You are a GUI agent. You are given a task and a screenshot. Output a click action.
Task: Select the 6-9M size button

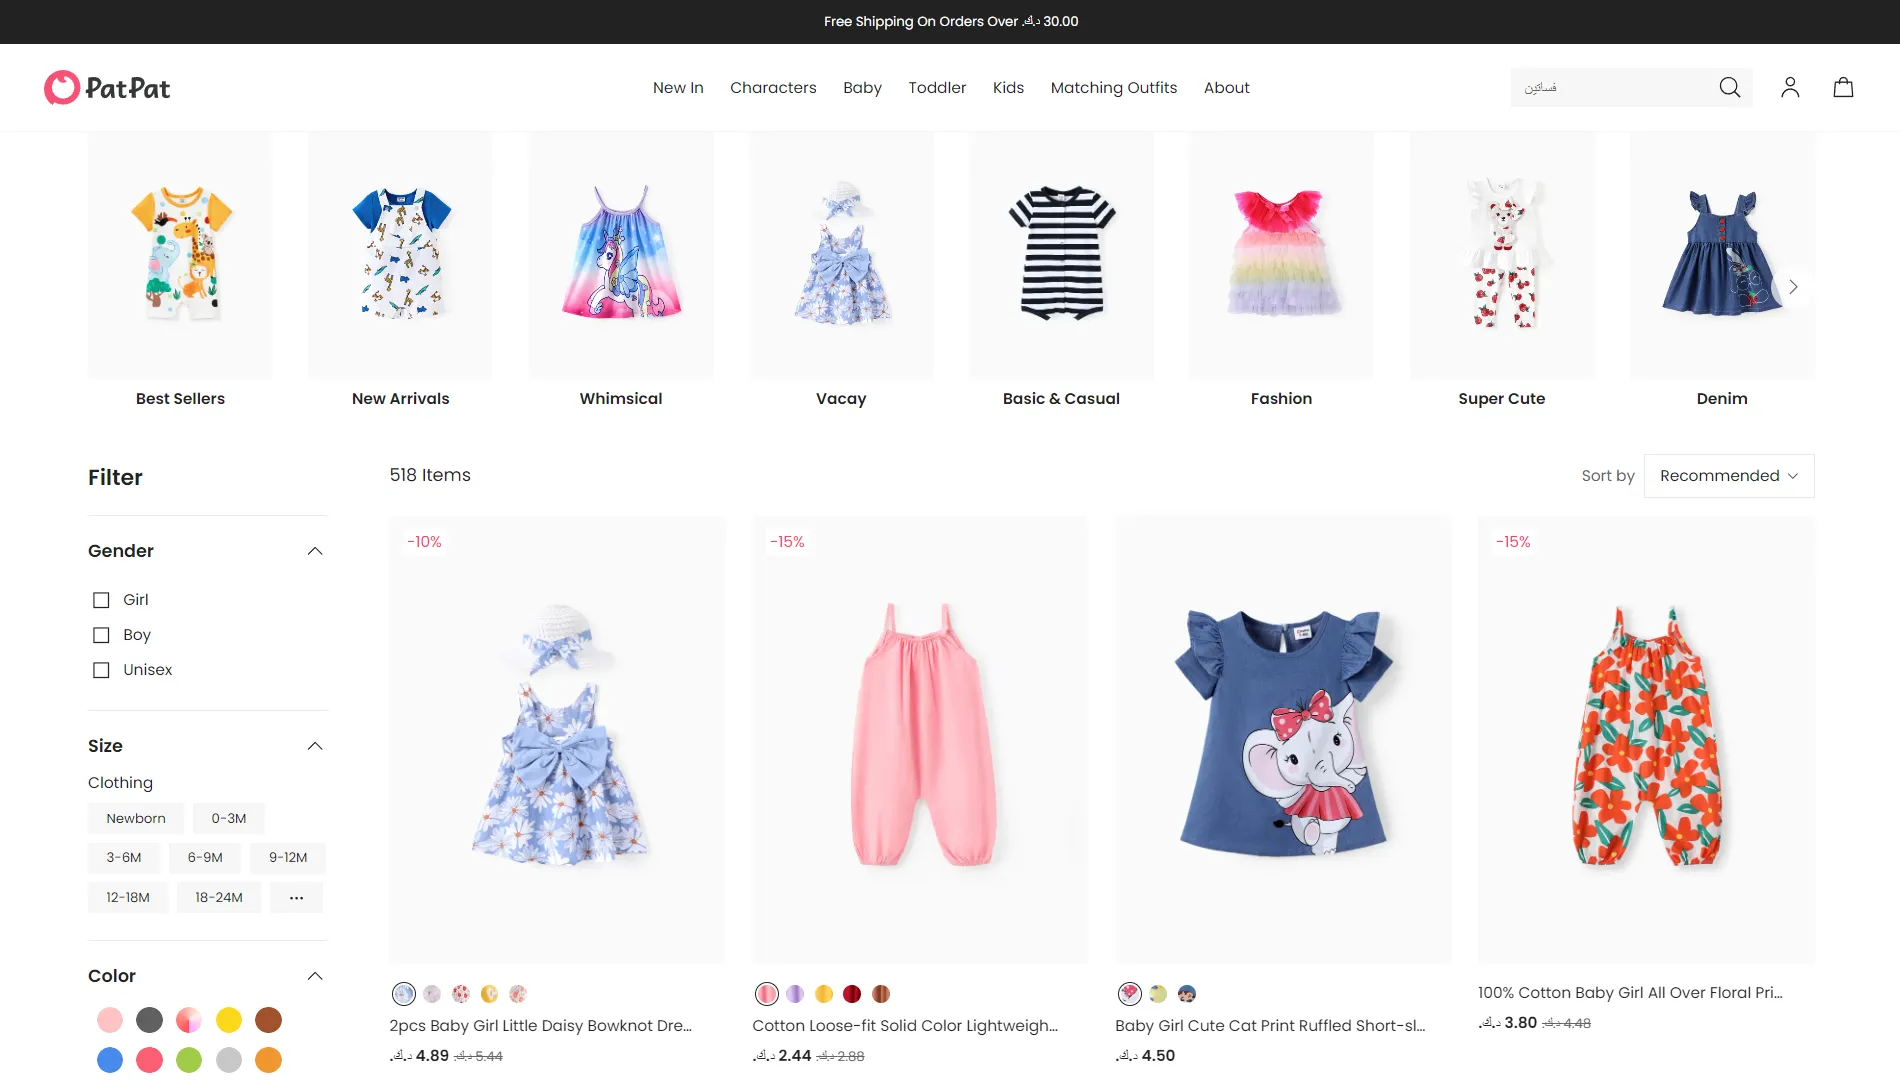tap(205, 857)
